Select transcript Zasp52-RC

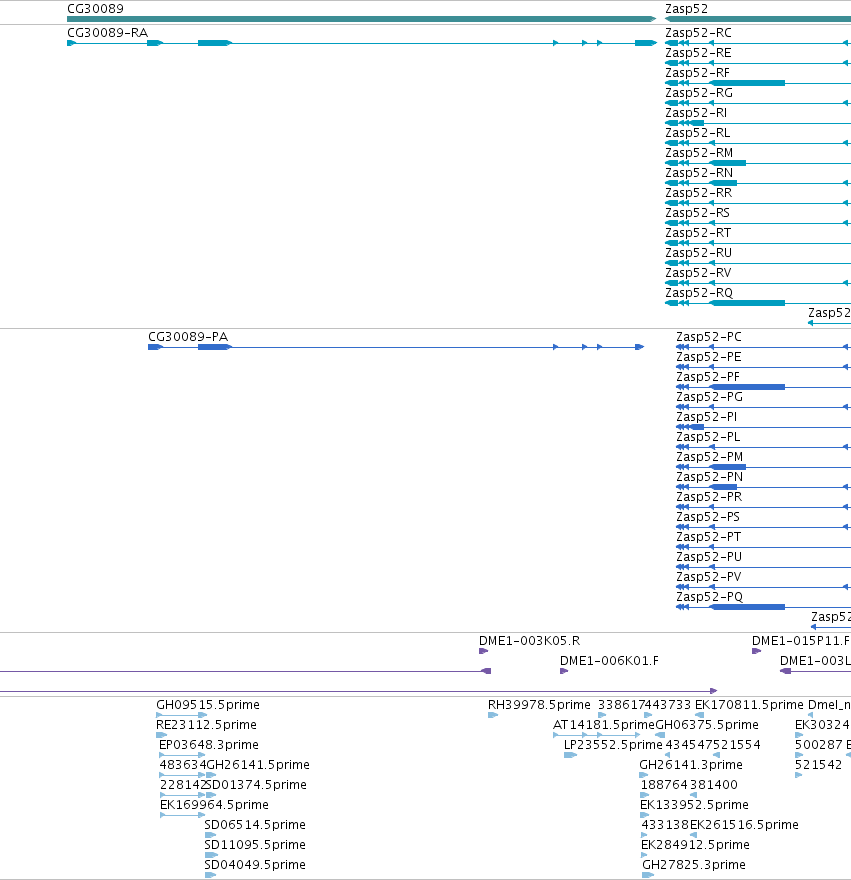tap(698, 33)
